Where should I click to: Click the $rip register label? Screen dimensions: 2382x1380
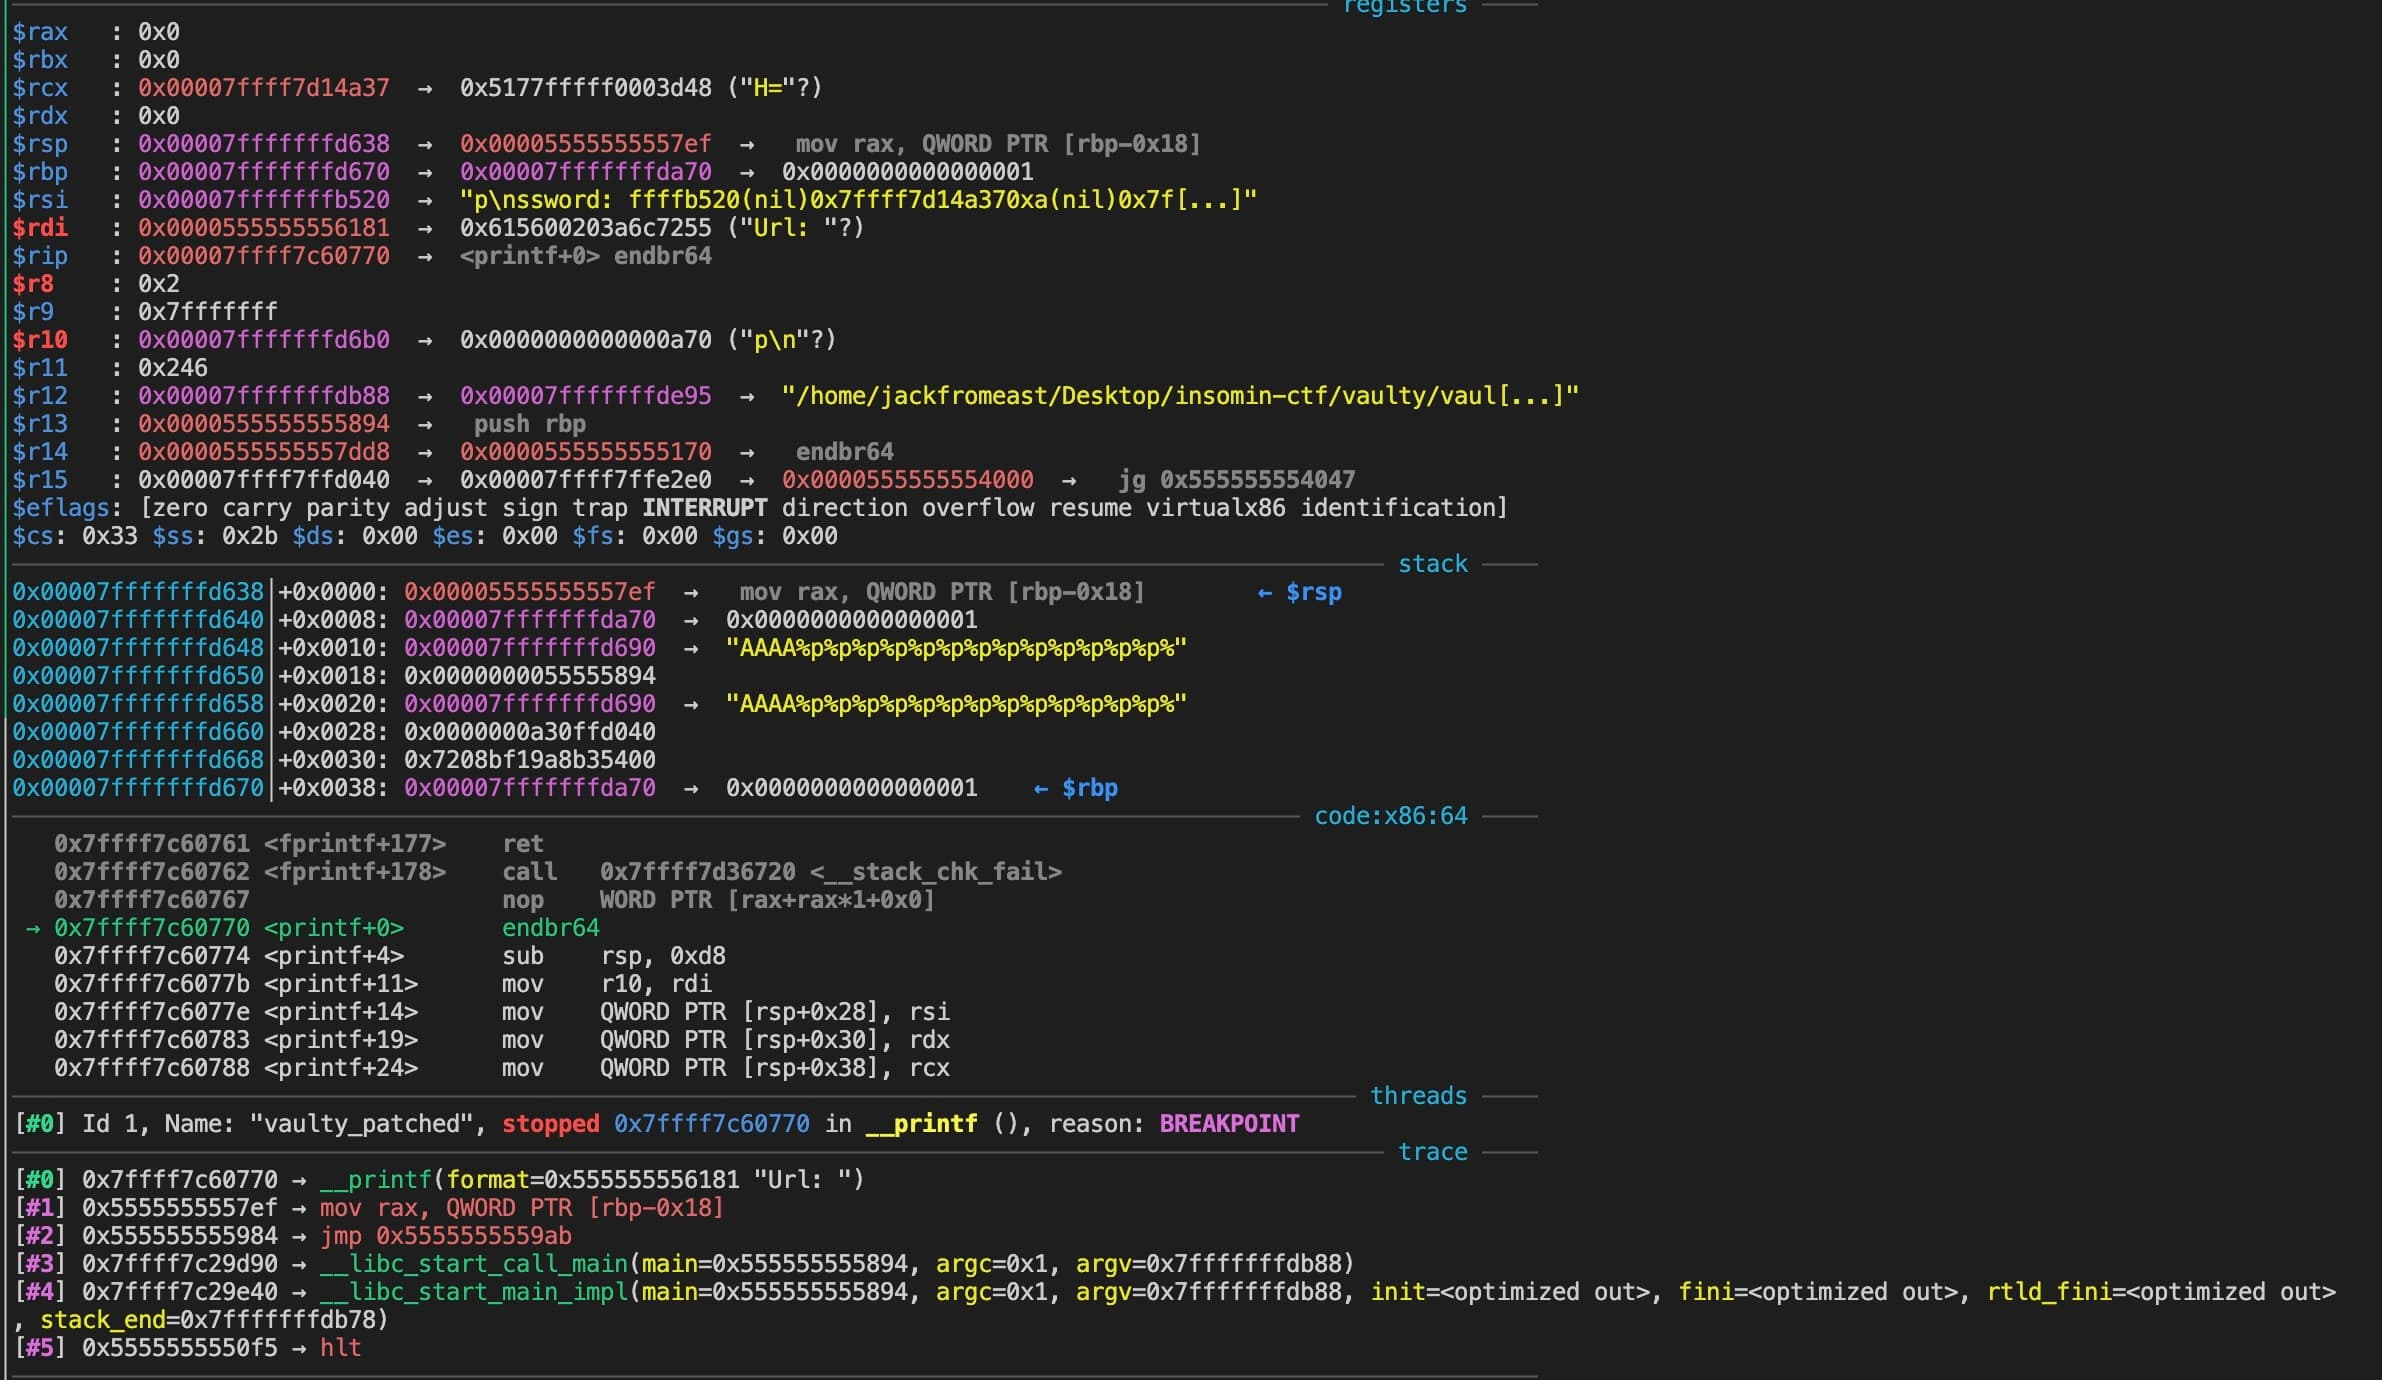pos(40,256)
